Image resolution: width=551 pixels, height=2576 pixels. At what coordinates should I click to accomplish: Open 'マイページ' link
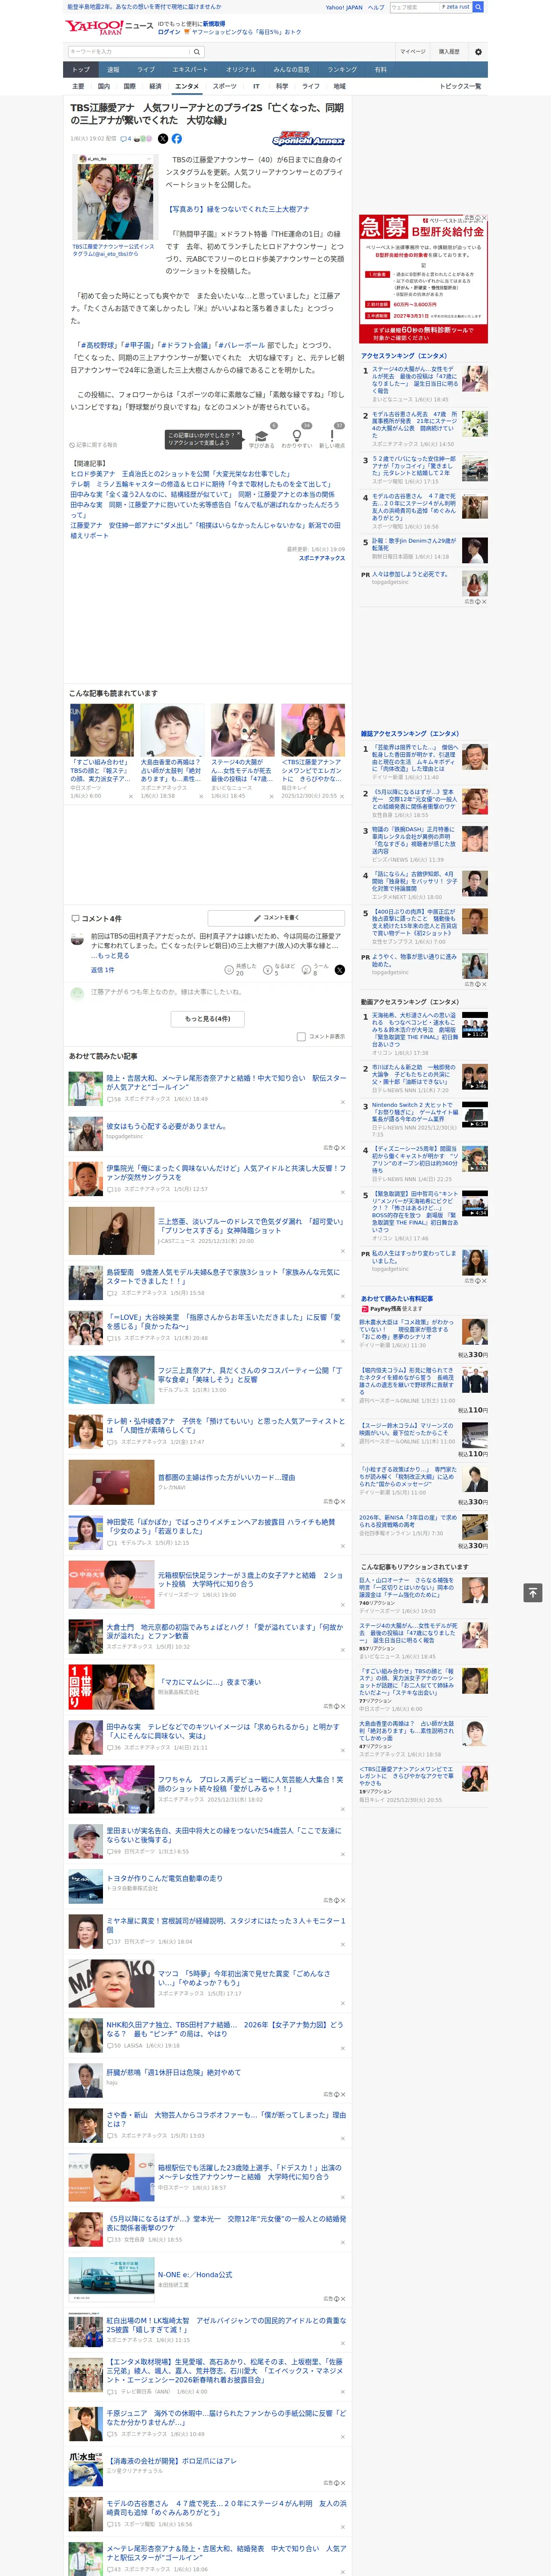pyautogui.click(x=412, y=52)
